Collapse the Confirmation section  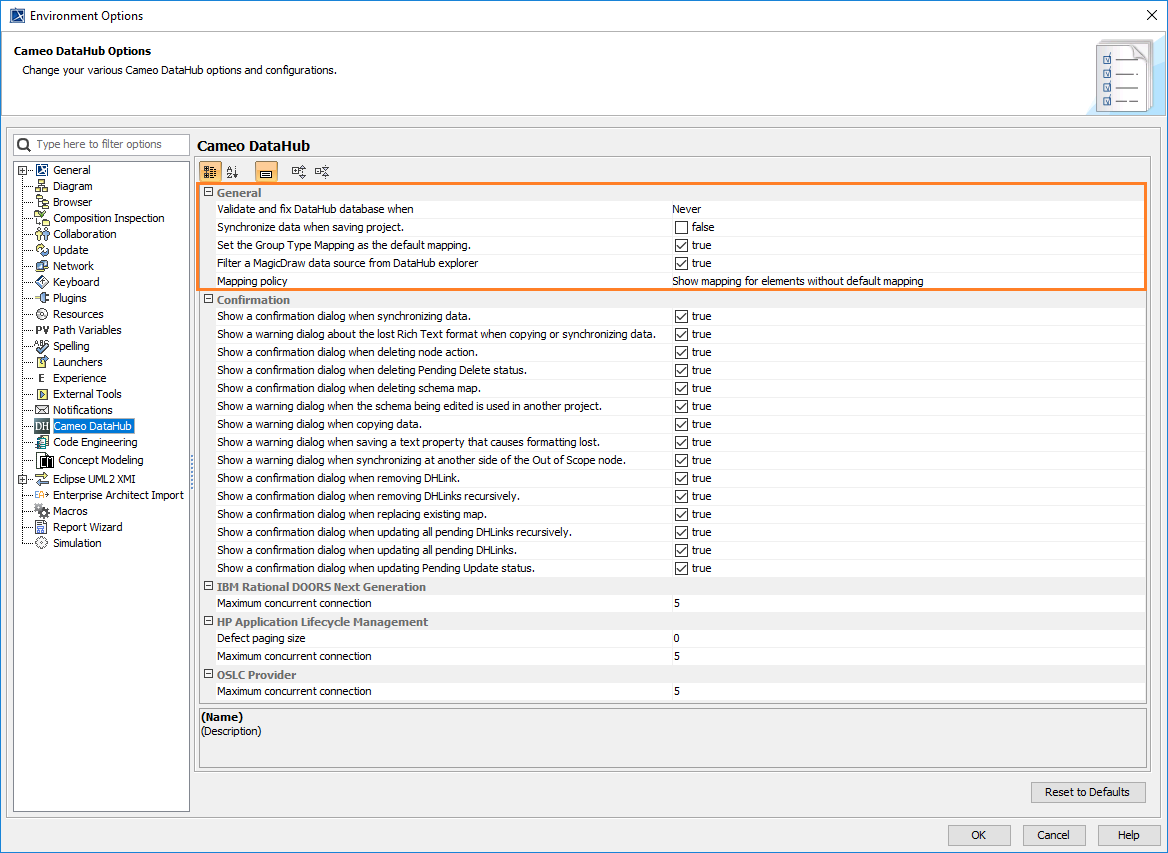[x=207, y=299]
